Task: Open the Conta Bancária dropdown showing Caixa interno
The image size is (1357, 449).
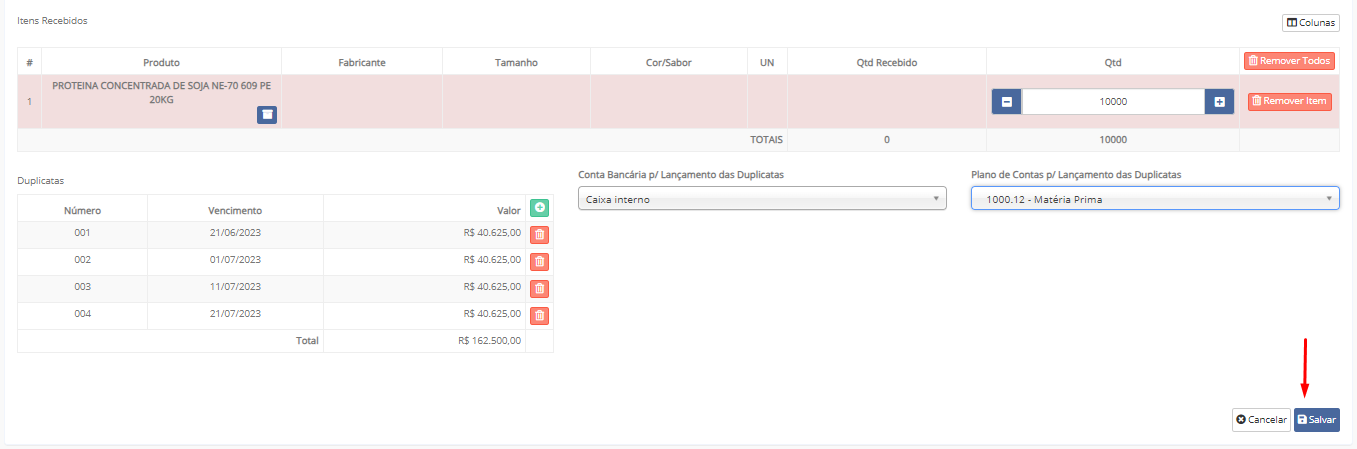Action: pos(762,199)
